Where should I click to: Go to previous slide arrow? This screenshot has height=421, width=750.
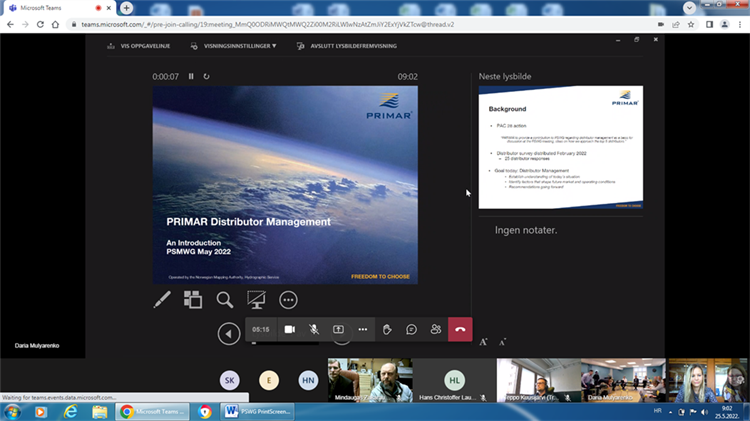pos(229,333)
